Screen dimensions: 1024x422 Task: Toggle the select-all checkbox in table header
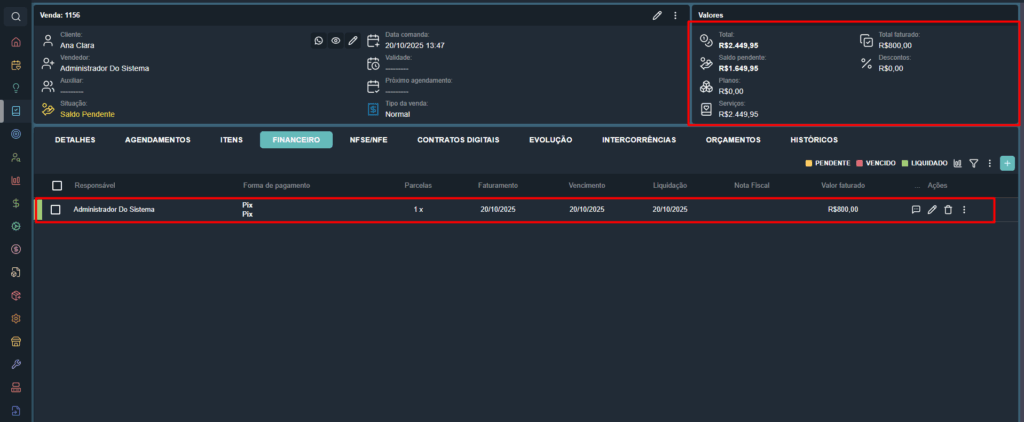[57, 186]
